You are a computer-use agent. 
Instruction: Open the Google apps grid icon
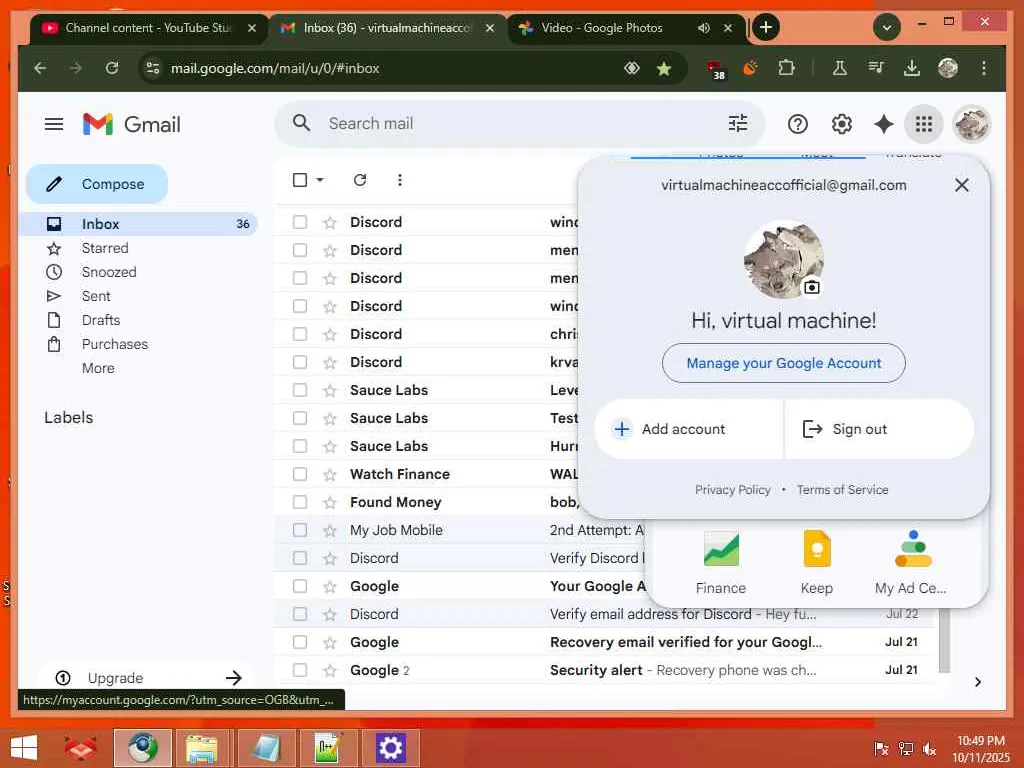[923, 123]
